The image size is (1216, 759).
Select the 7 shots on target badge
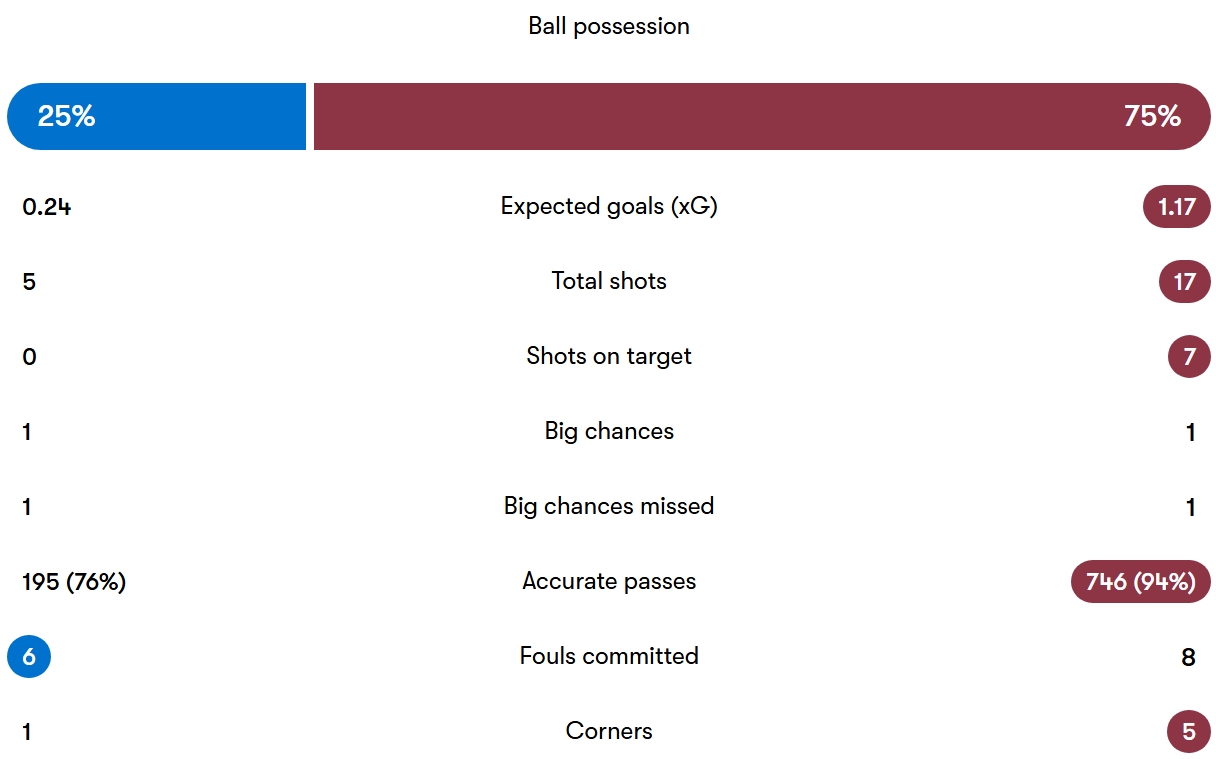tap(1189, 357)
